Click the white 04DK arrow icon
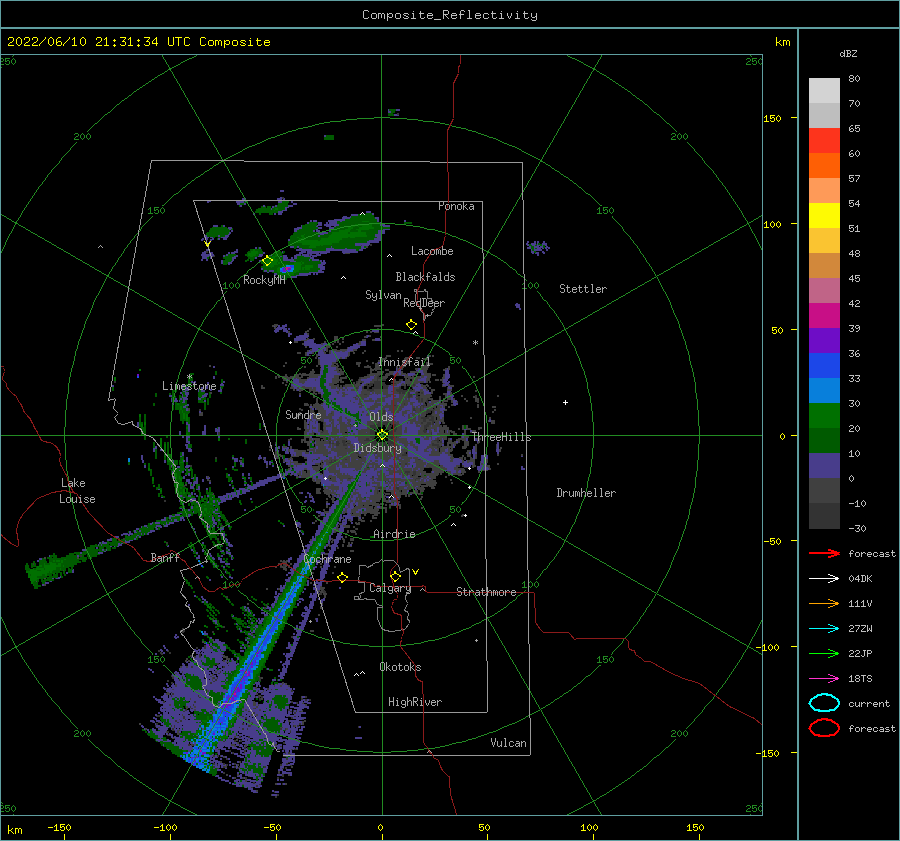The image size is (900, 841). 824,578
